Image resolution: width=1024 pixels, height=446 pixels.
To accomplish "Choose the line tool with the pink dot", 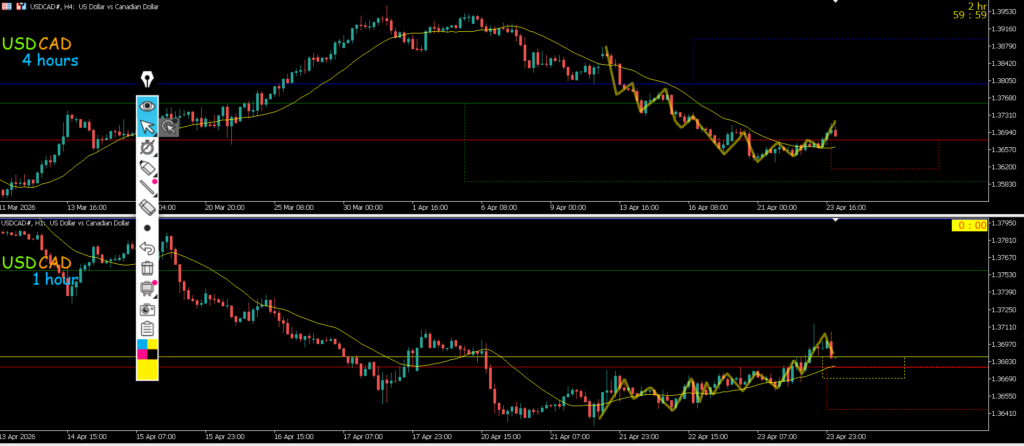I will (x=147, y=186).
